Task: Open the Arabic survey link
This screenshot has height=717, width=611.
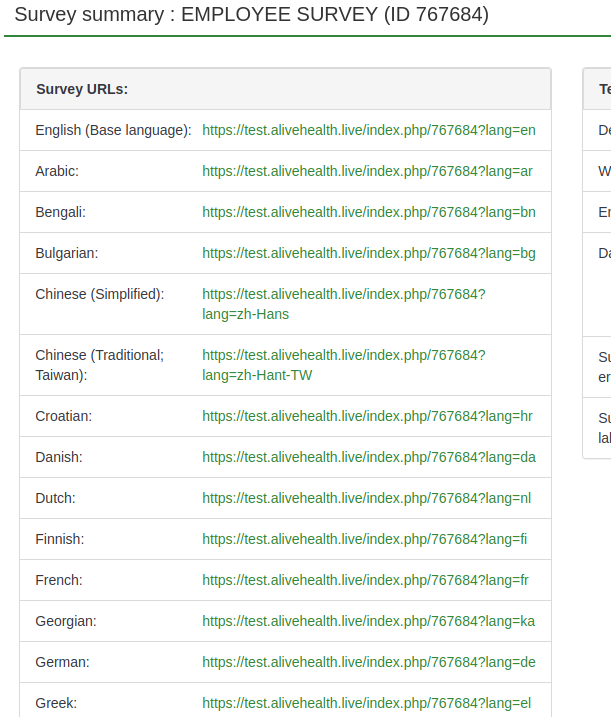Action: pos(367,171)
